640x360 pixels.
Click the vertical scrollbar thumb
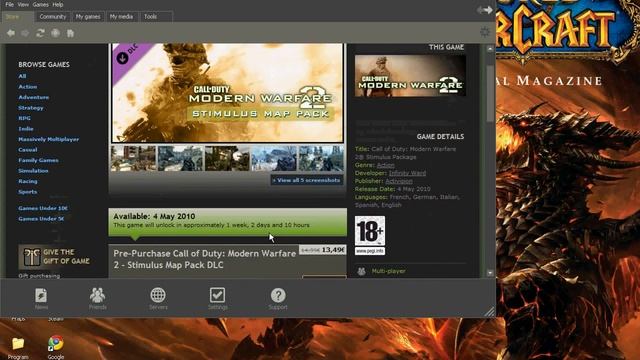490,93
